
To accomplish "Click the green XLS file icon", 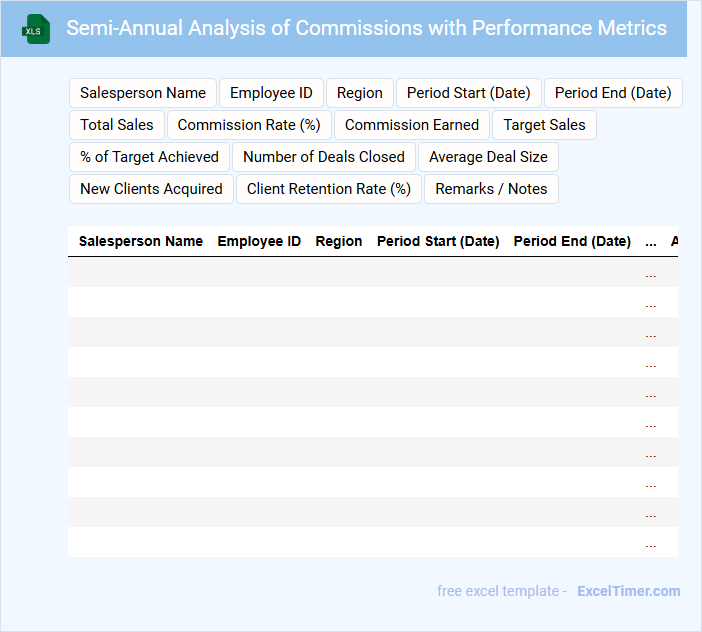I will point(36,29).
